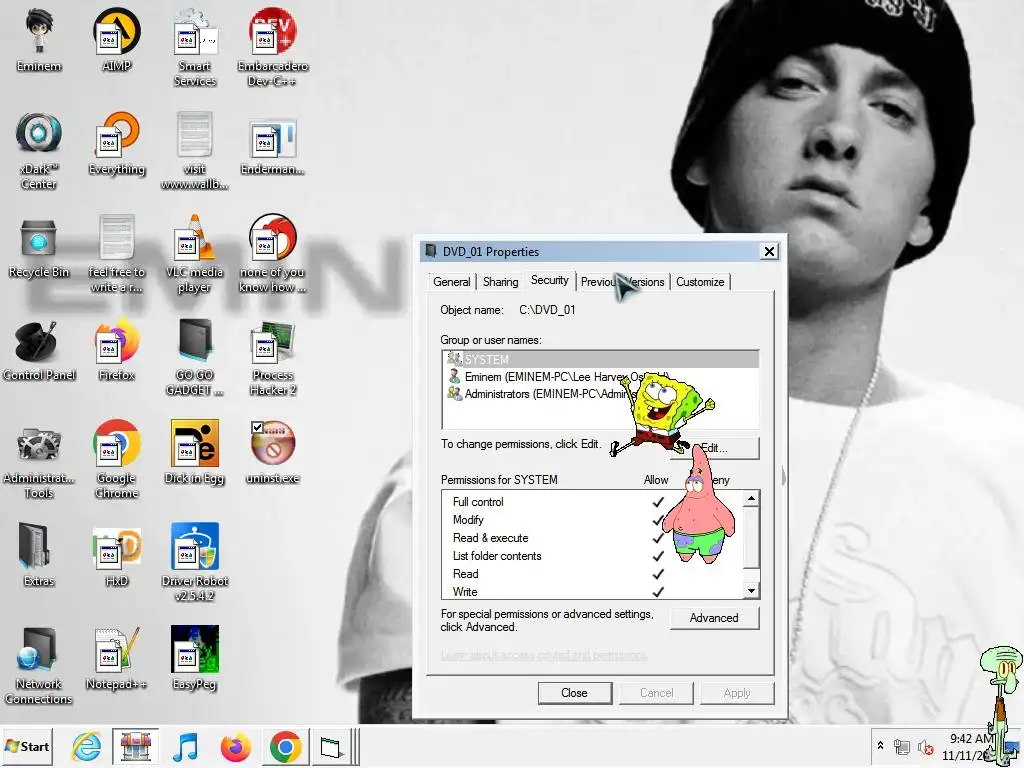The height and width of the screenshot is (768, 1024).
Task: Launch HxD hex editor shortcut
Action: [117, 555]
